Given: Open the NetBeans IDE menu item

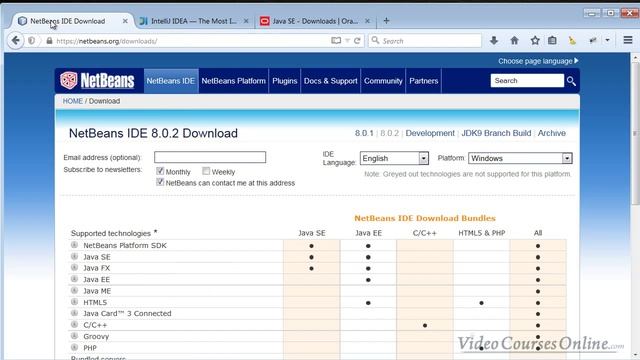Looking at the screenshot, I should [x=171, y=81].
